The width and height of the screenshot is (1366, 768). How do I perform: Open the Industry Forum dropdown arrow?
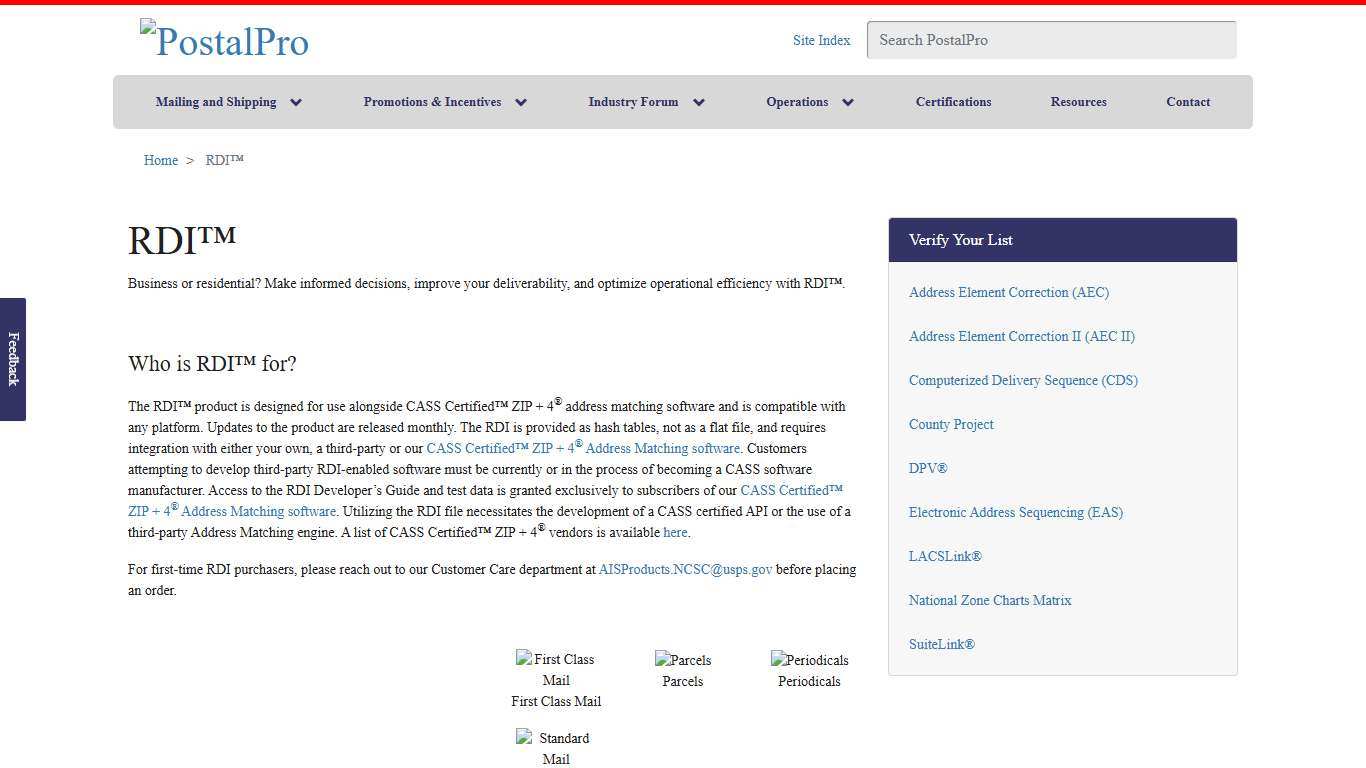[x=699, y=102]
